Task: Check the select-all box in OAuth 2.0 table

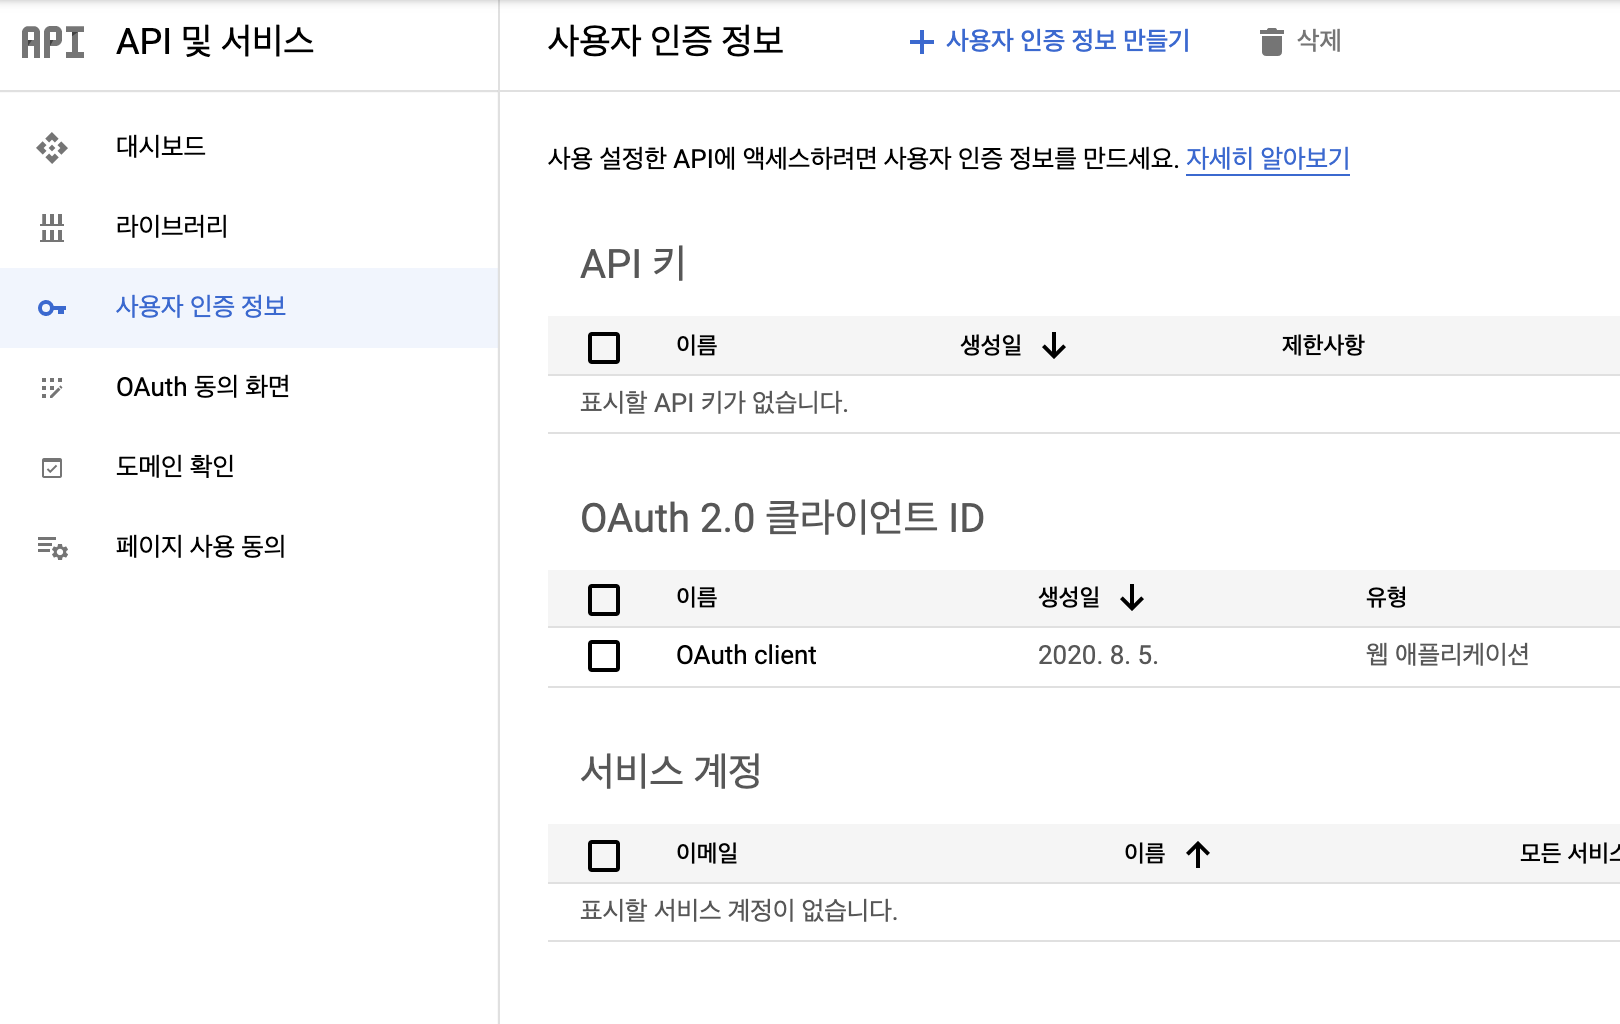Action: (604, 600)
